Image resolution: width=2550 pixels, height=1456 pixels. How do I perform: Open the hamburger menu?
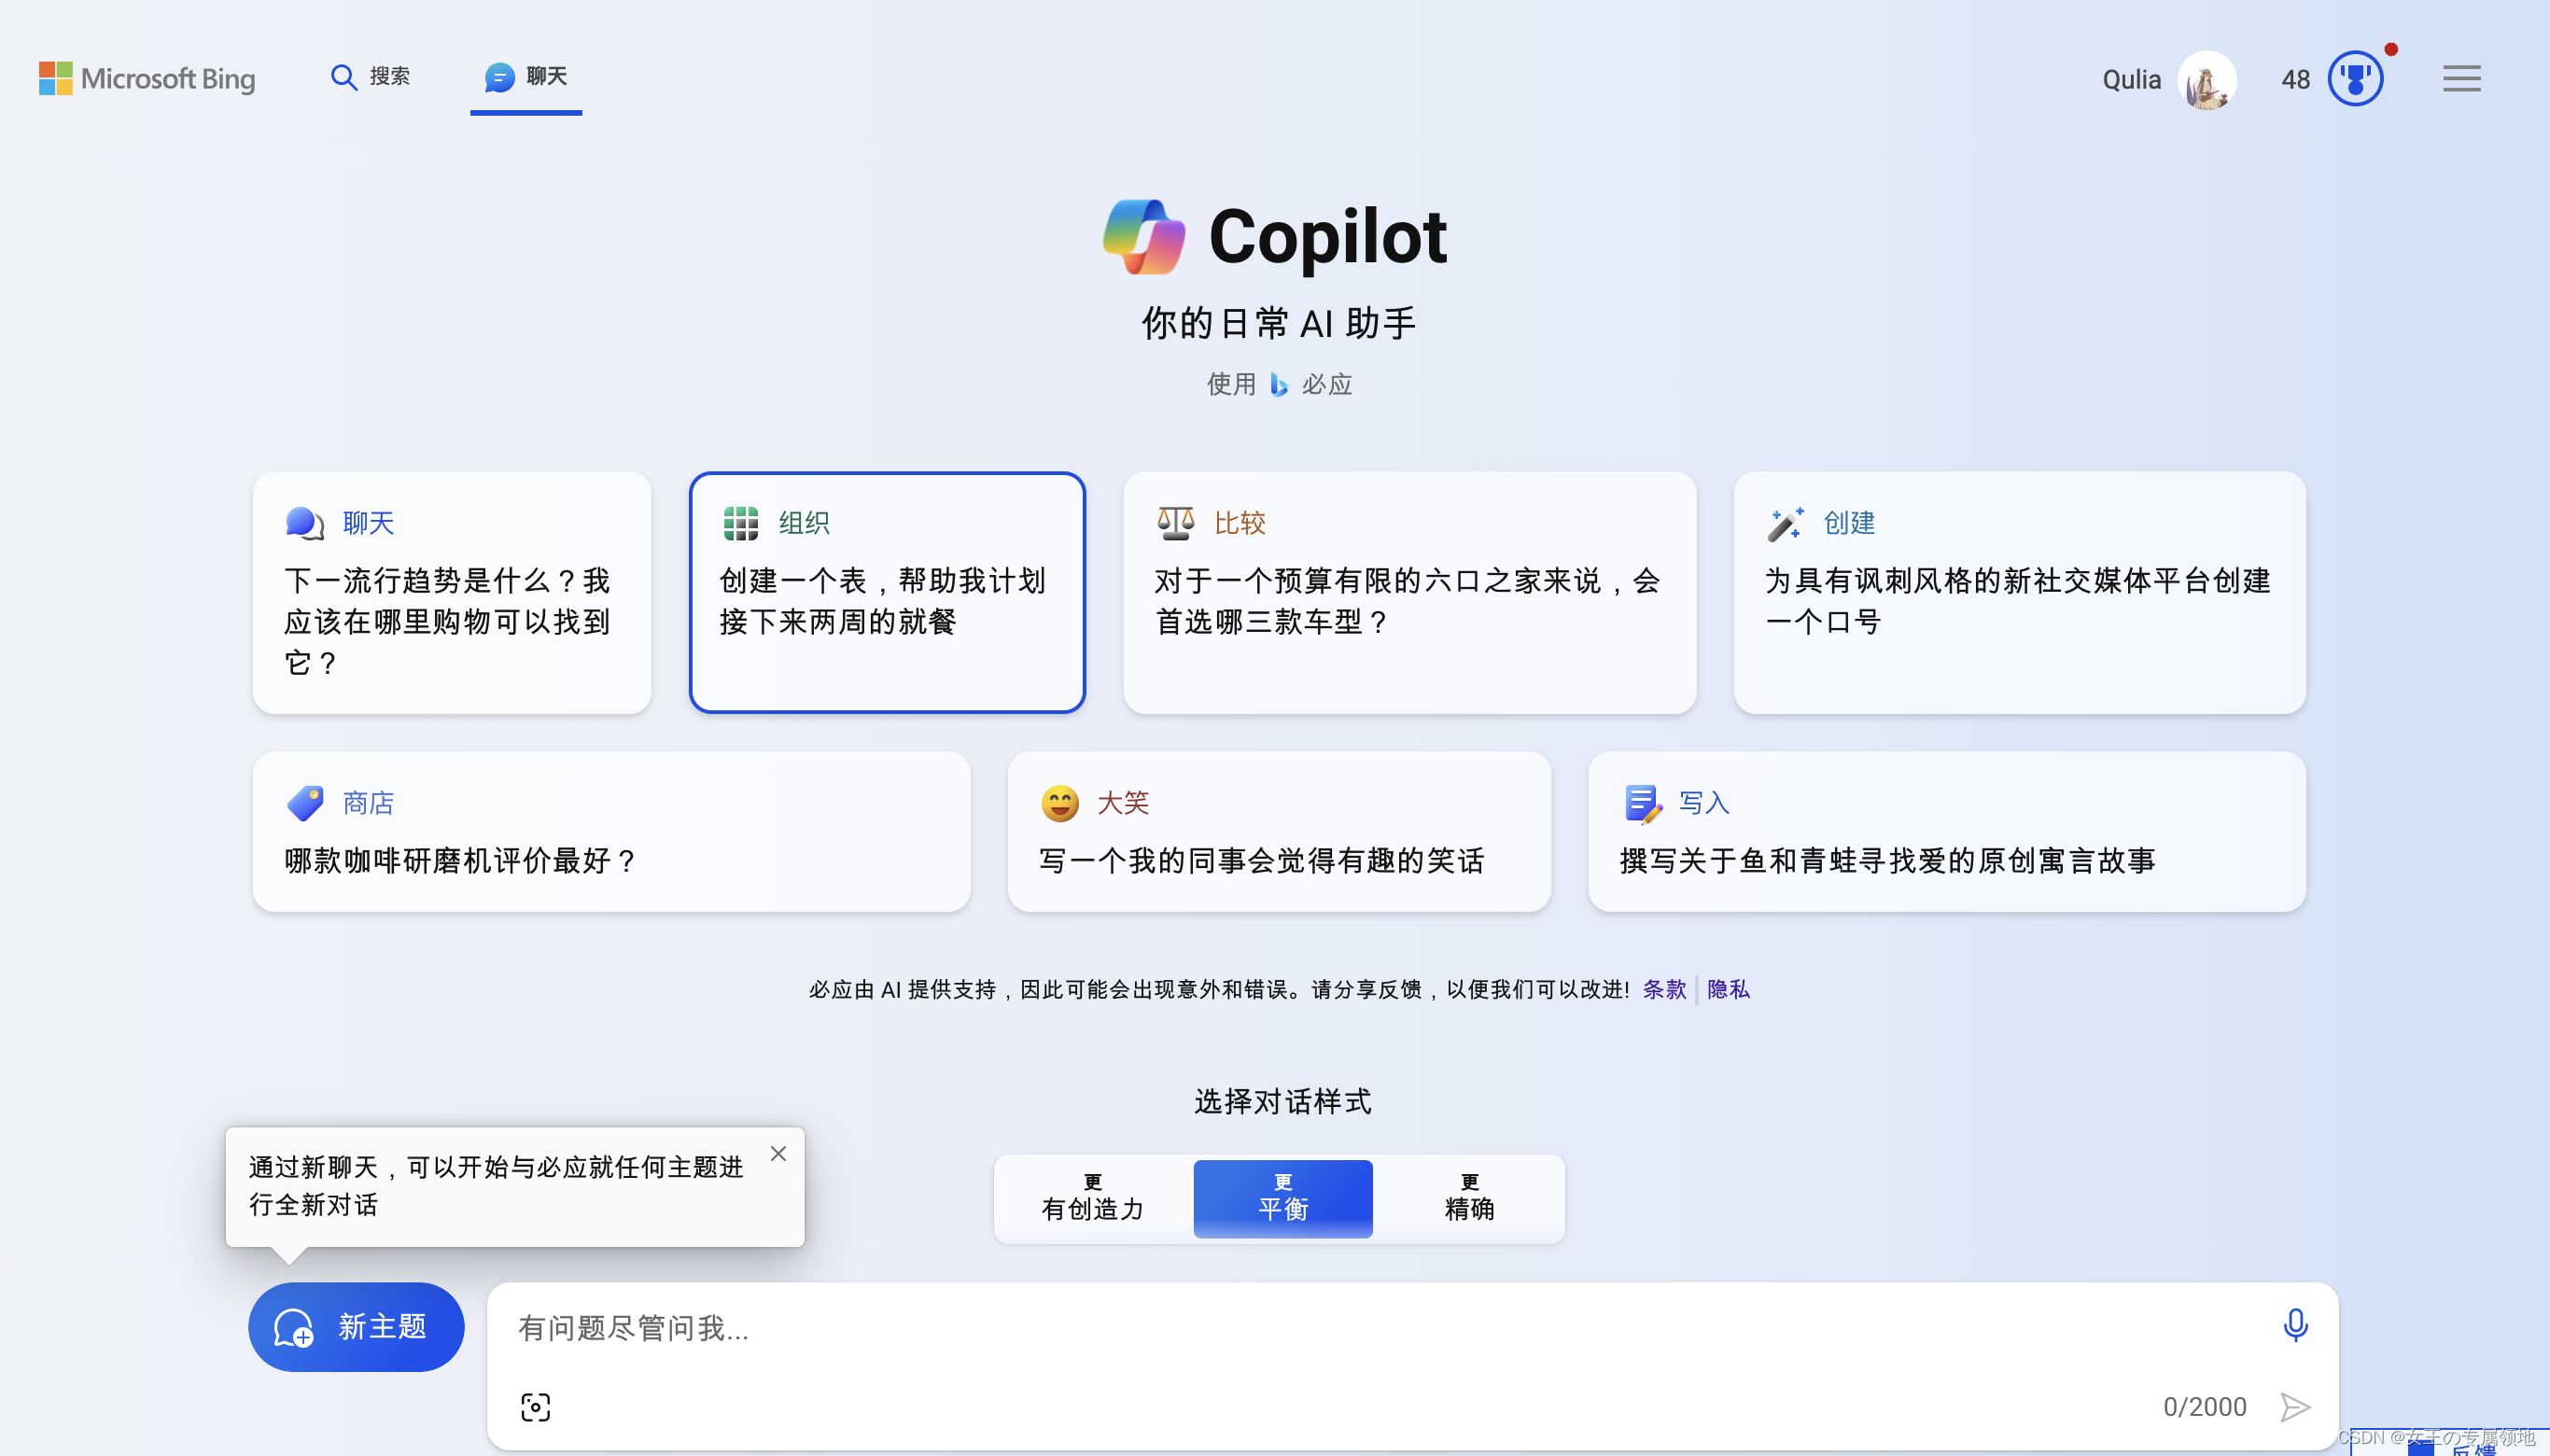click(x=2461, y=79)
